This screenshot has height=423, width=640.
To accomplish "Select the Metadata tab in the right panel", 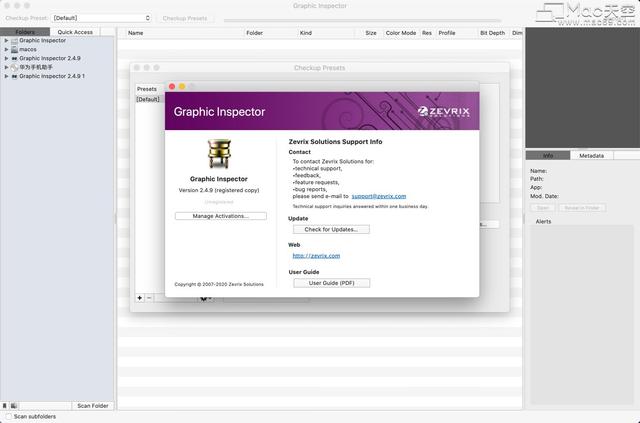I will coord(591,156).
